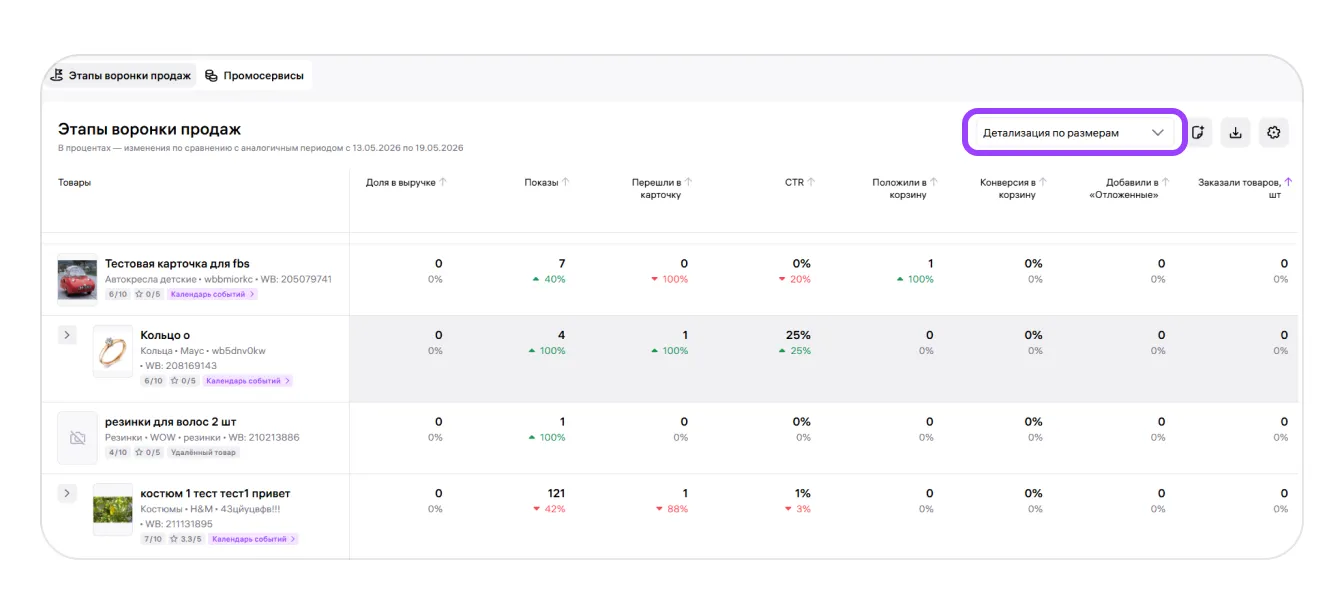Click the note icon beside the dropdown
The width and height of the screenshot is (1344, 614).
pyautogui.click(x=1198, y=133)
